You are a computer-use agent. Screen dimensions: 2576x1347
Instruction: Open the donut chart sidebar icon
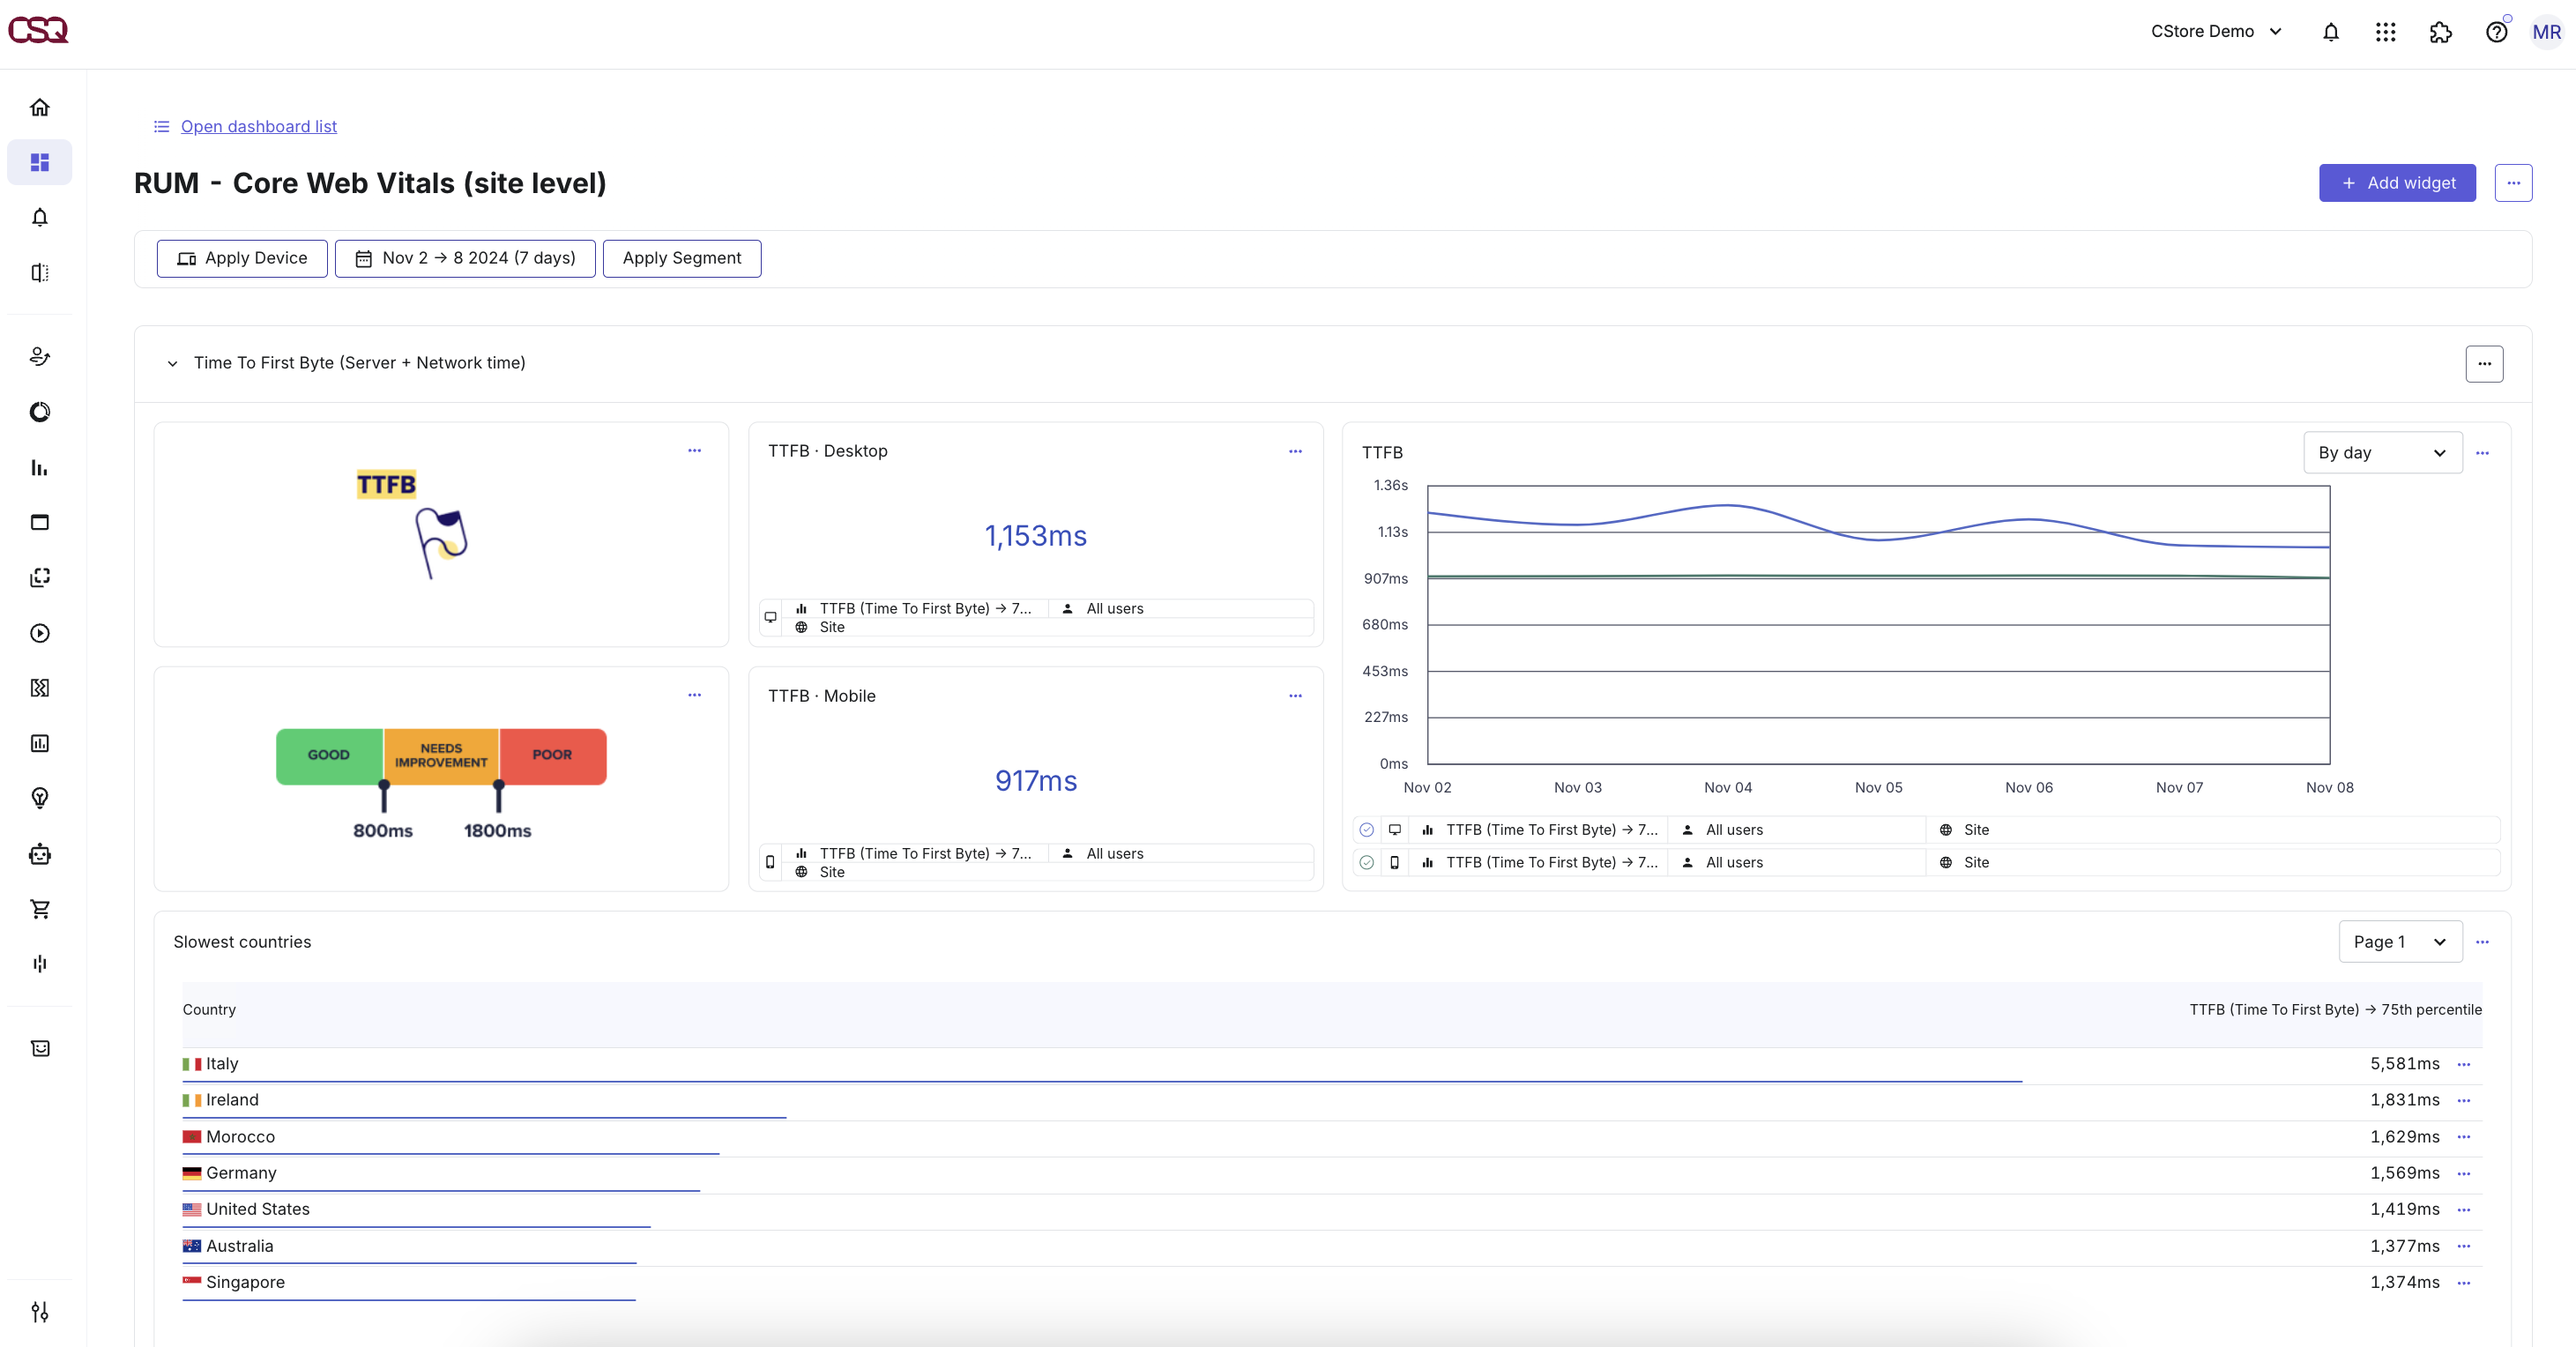click(40, 412)
